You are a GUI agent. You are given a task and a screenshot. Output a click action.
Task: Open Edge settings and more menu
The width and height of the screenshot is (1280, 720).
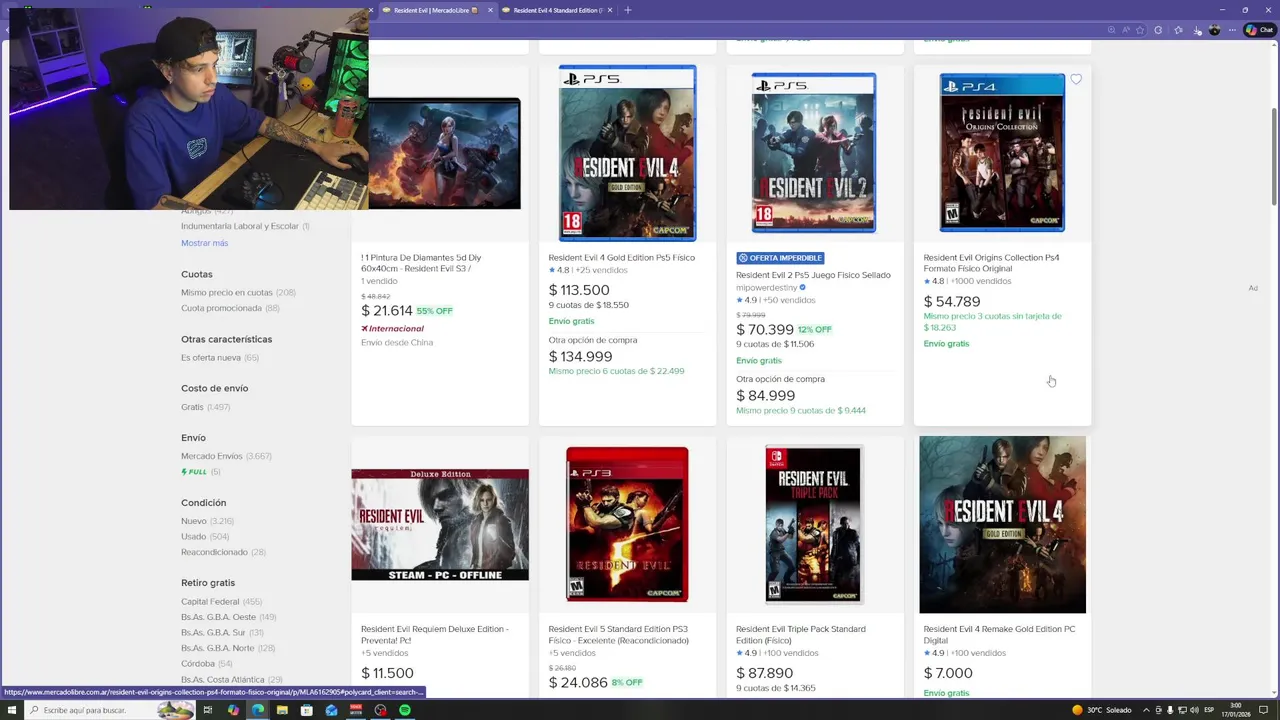1232,30
